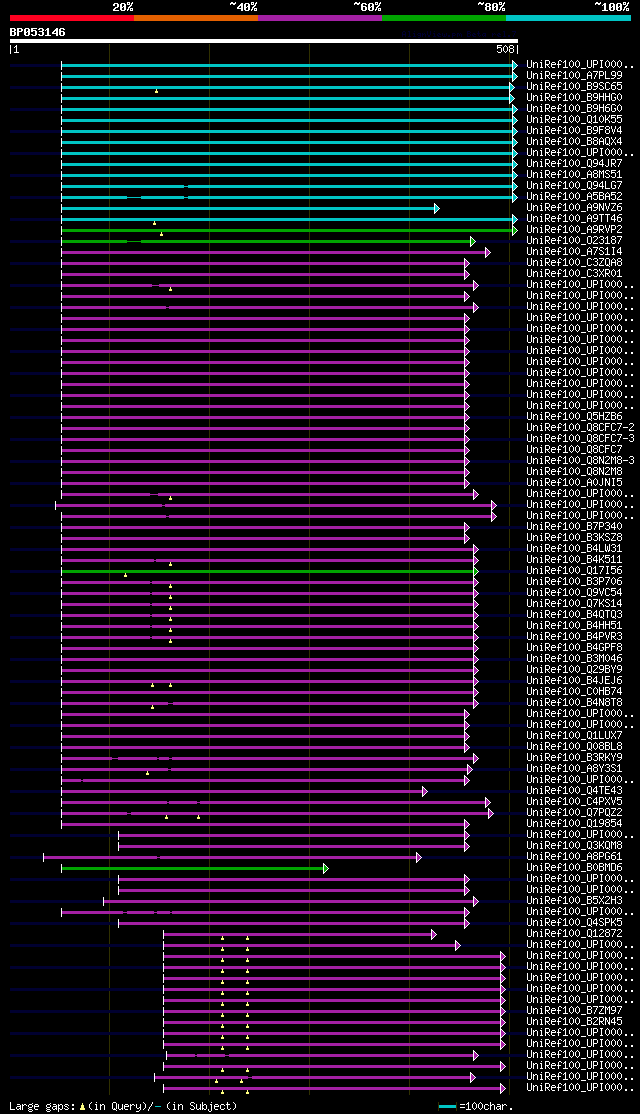This screenshot has width=640, height=1114.
Task: Click the UniRef100_B4PVR3 label
Action: point(574,637)
